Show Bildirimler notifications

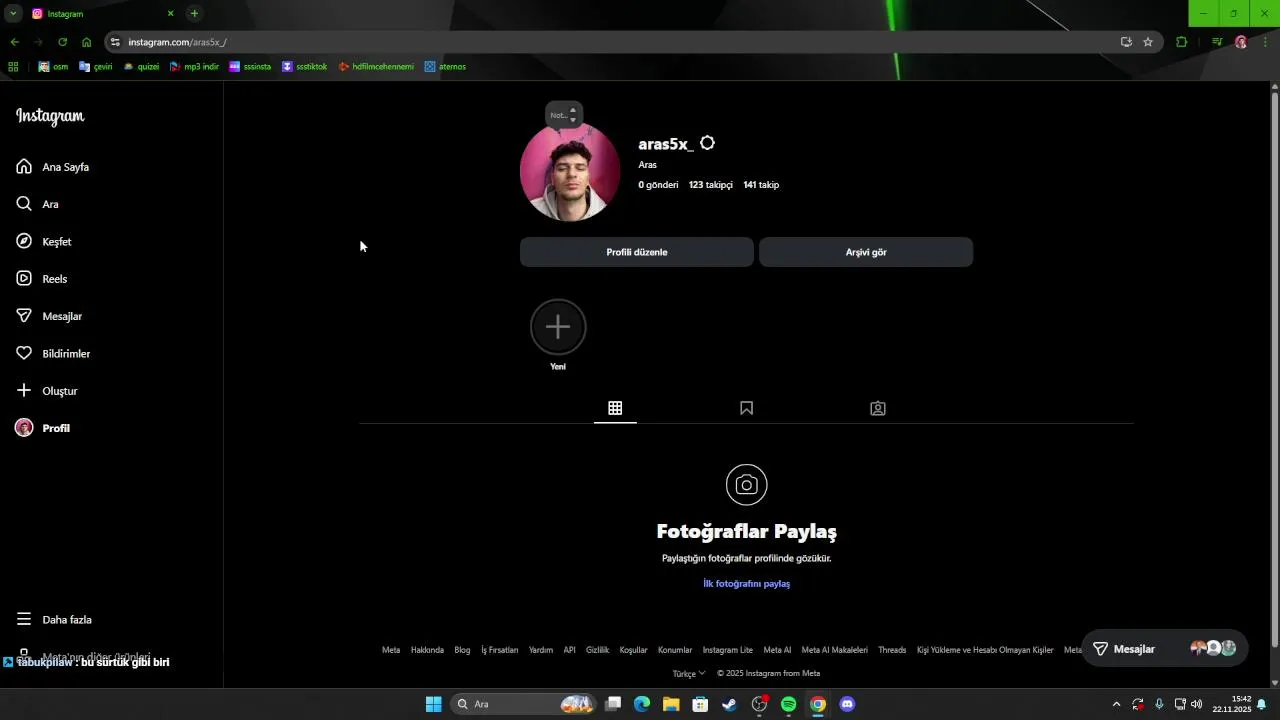(53, 354)
